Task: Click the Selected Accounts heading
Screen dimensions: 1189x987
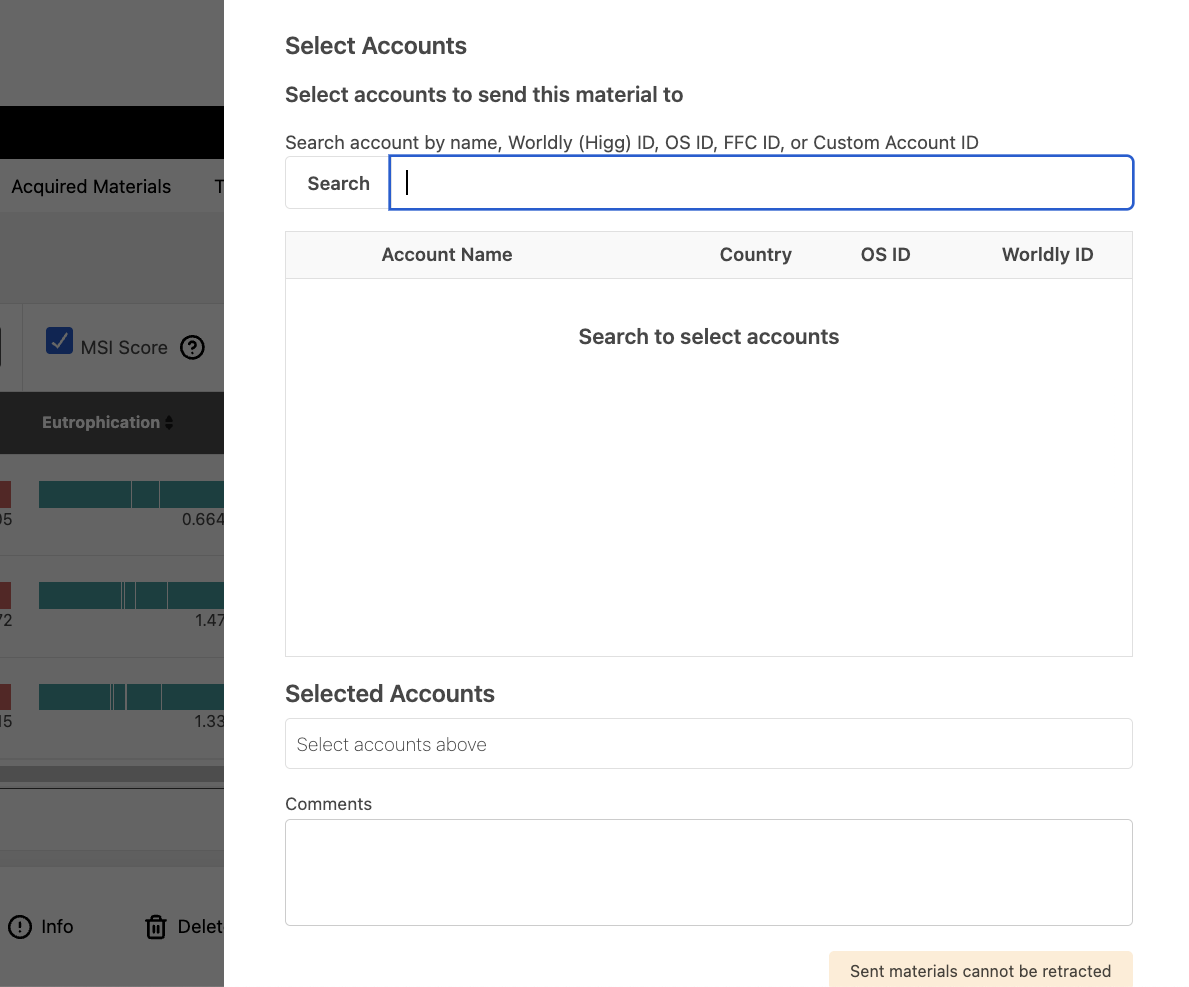Action: click(x=390, y=694)
